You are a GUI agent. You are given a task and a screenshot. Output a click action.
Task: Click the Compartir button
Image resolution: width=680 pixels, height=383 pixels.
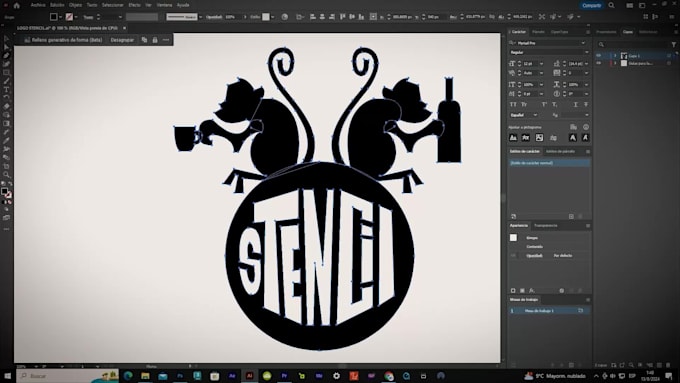[592, 5]
